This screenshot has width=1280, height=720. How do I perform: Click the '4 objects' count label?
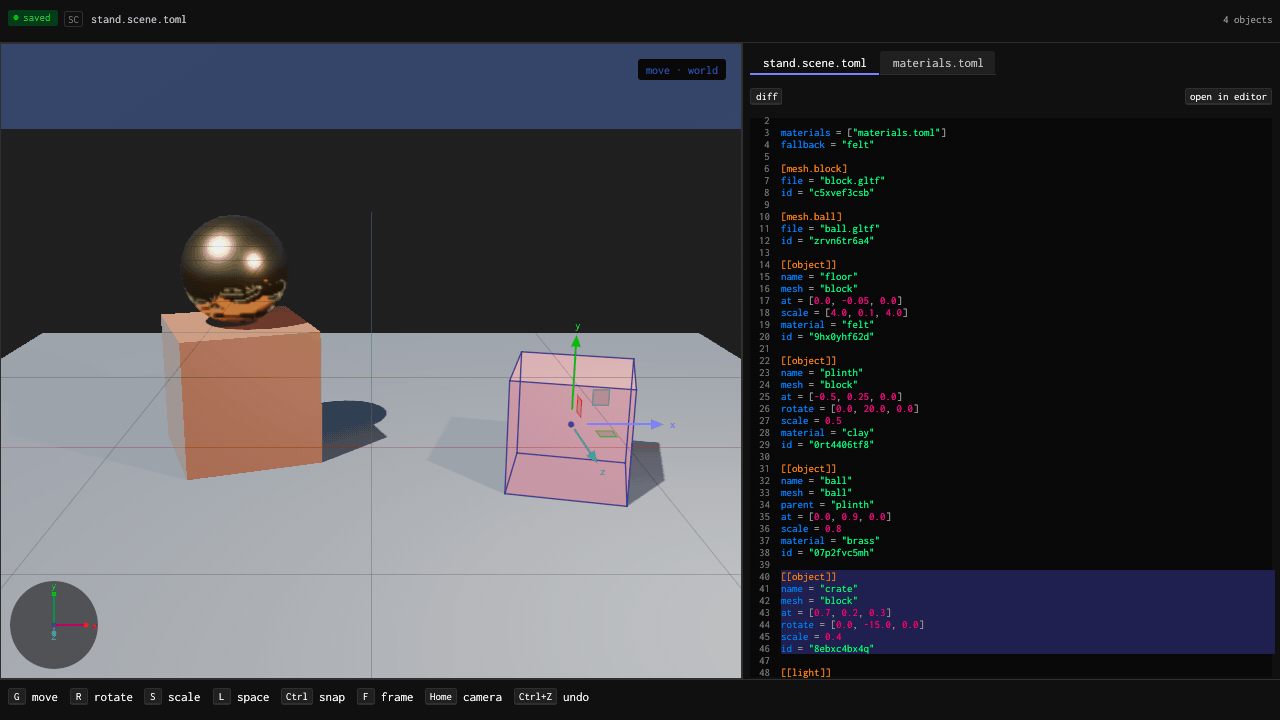point(1247,19)
